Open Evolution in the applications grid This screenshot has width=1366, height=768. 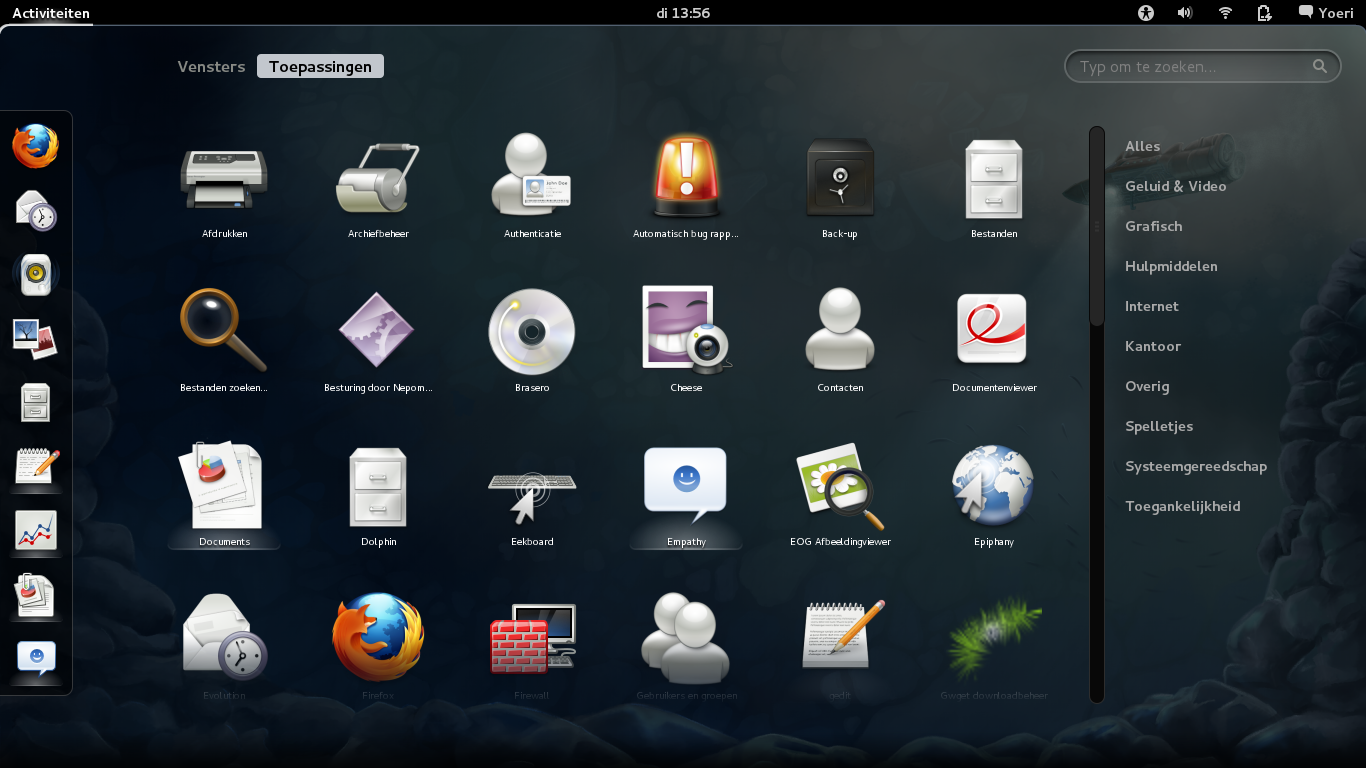pos(224,648)
